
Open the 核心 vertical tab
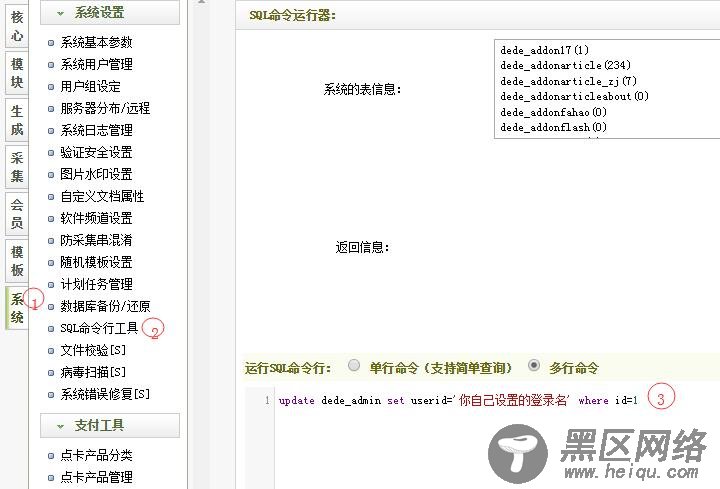click(x=17, y=26)
